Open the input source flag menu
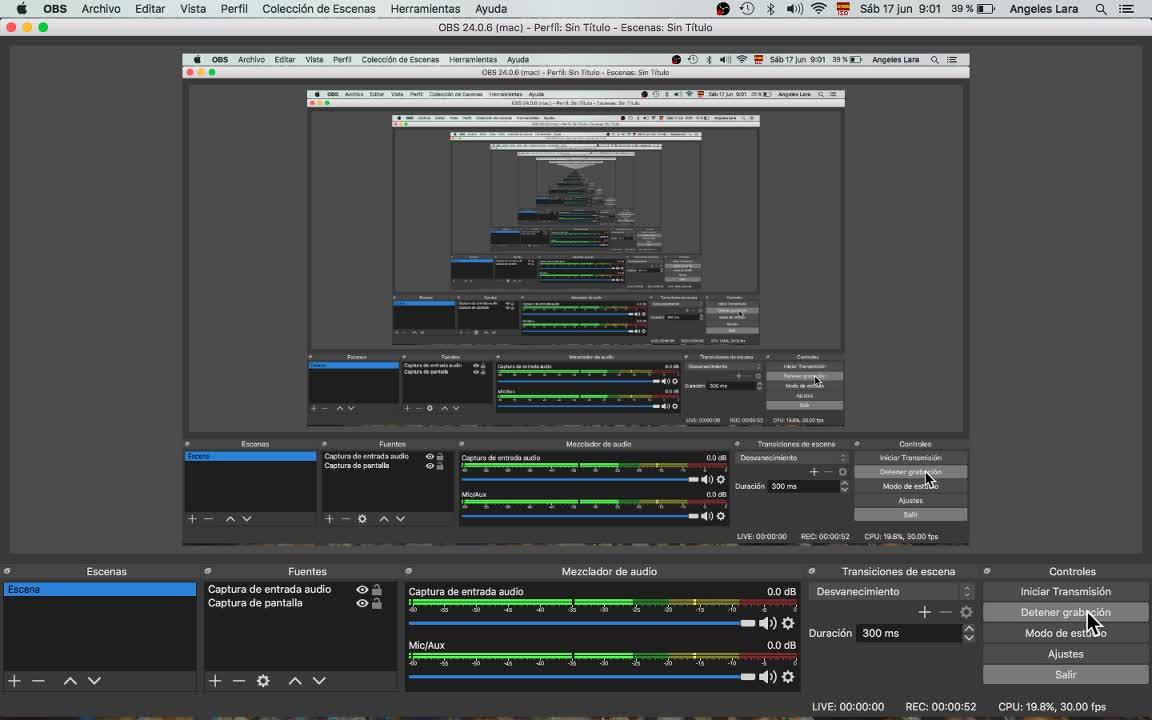Screen dimensions: 1152x720 pyautogui.click(x=843, y=9)
